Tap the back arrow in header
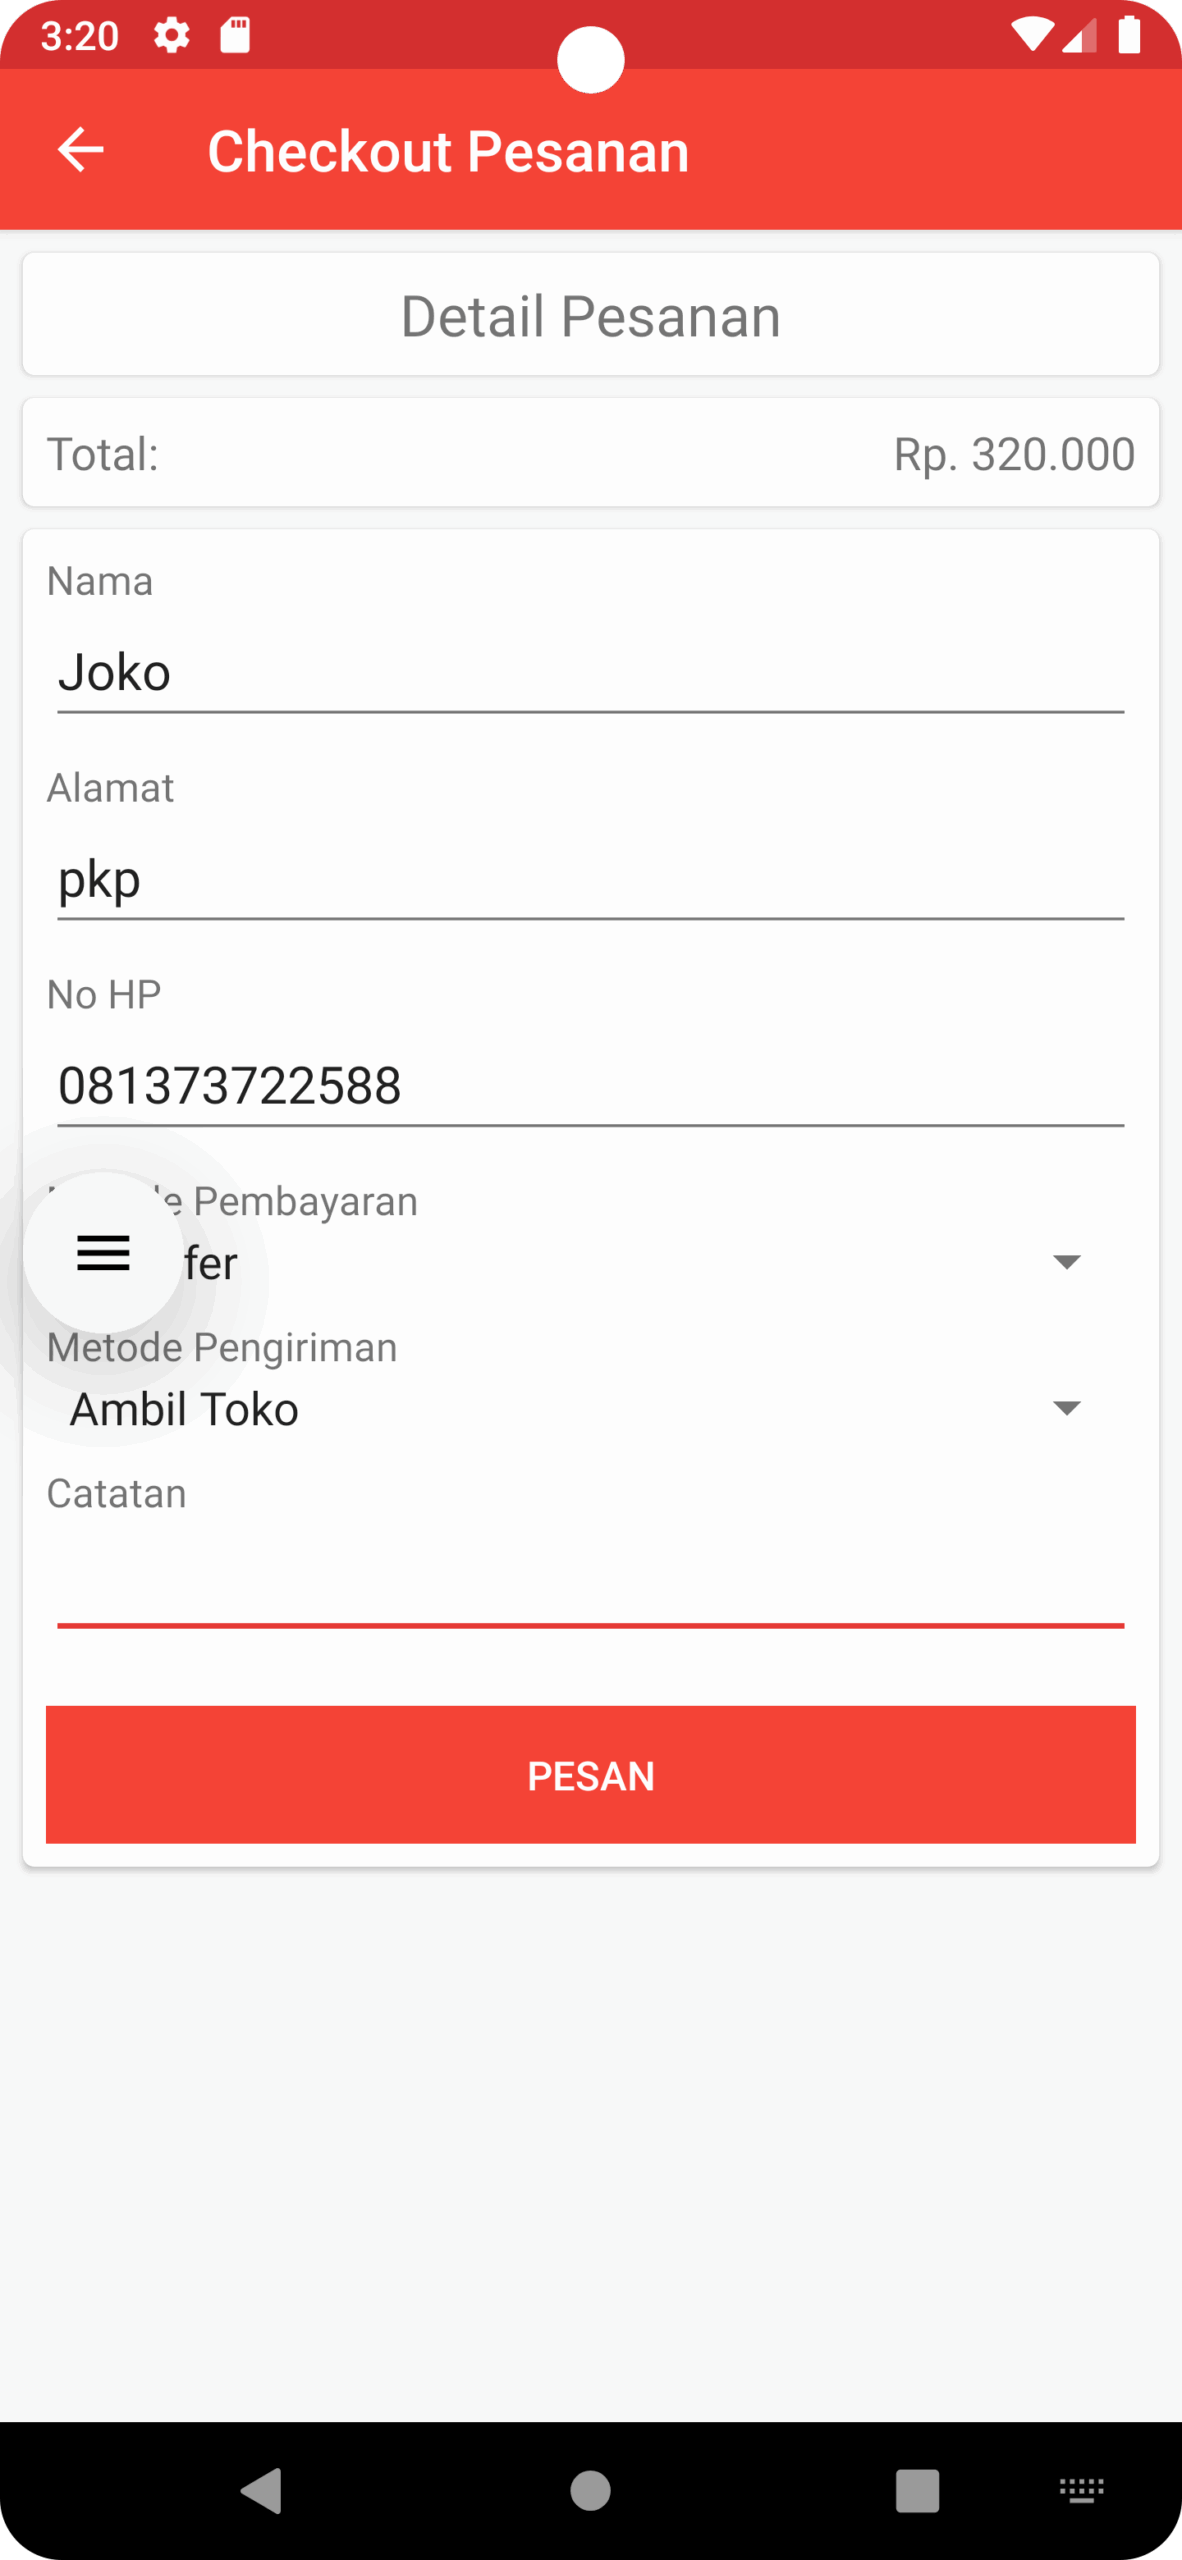Image resolution: width=1182 pixels, height=2560 pixels. click(x=81, y=150)
